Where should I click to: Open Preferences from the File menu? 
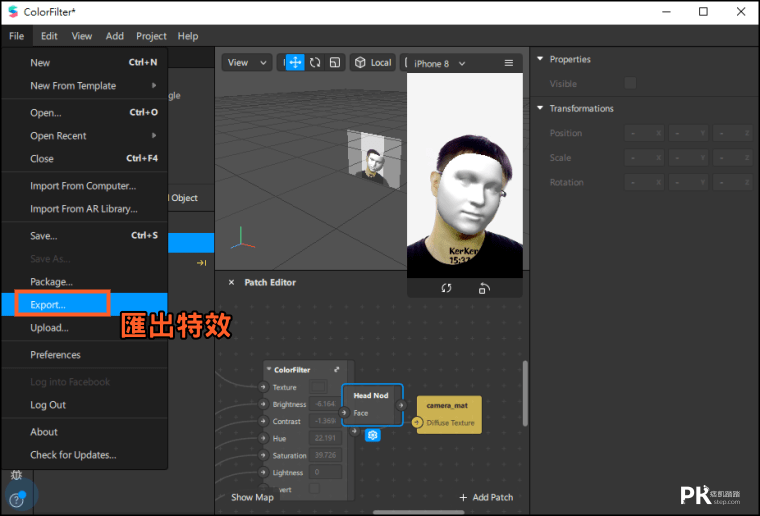point(85,355)
